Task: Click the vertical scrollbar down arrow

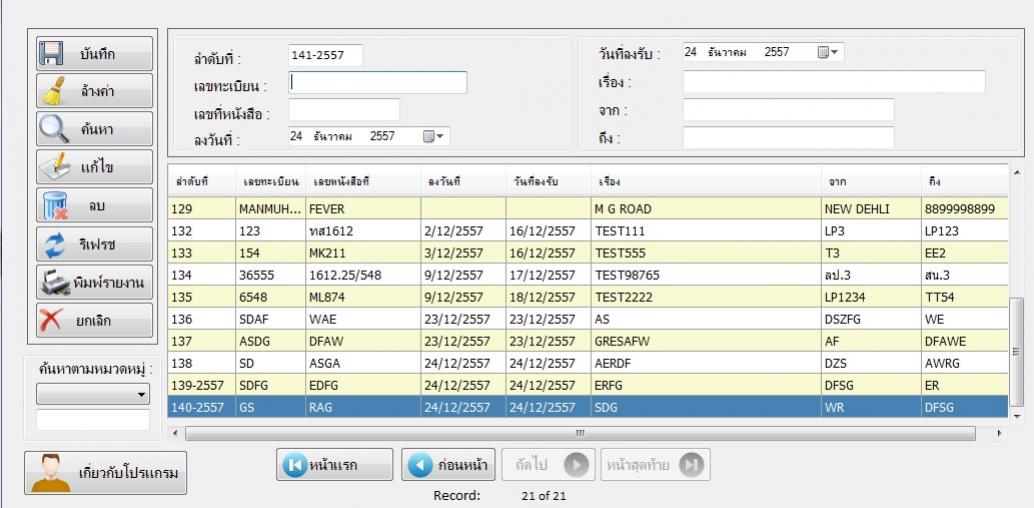Action: [x=1016, y=417]
